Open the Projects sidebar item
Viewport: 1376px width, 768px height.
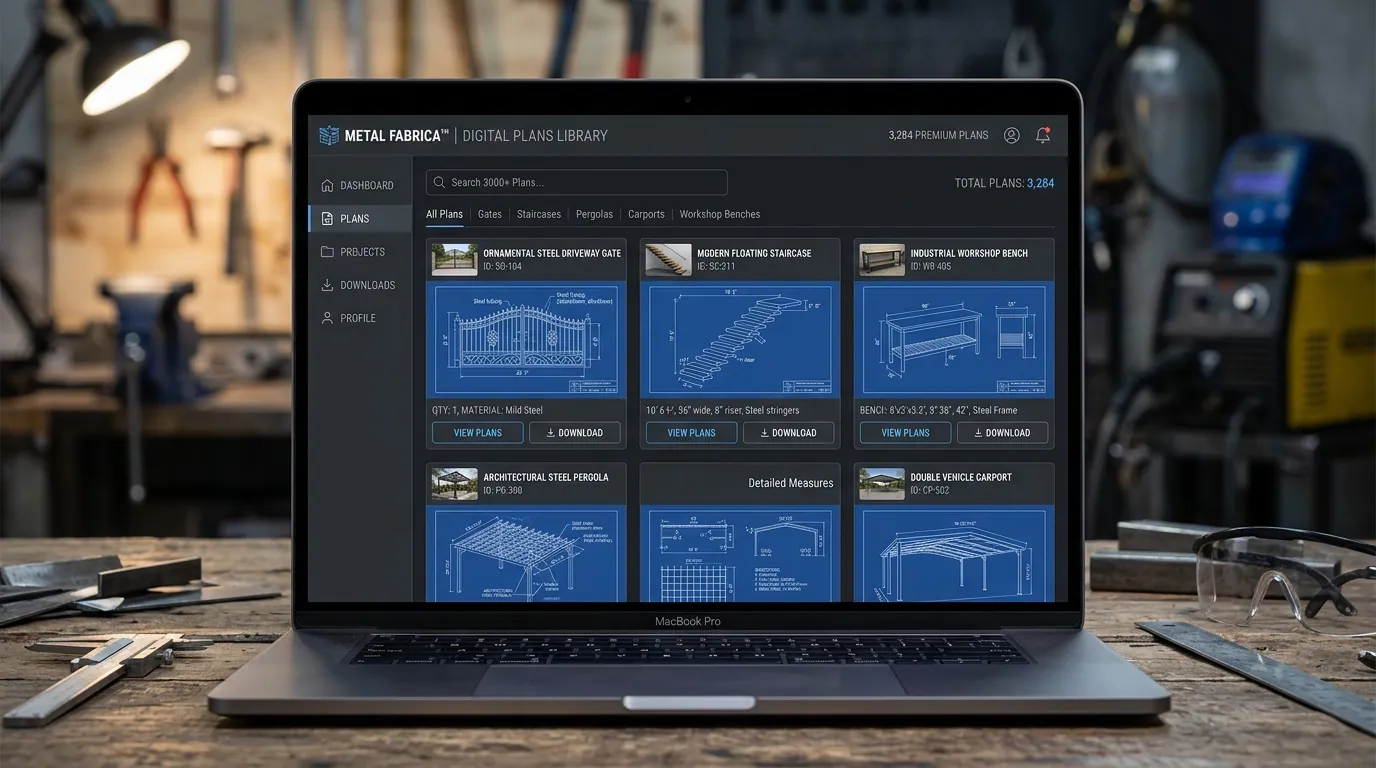pyautogui.click(x=360, y=252)
